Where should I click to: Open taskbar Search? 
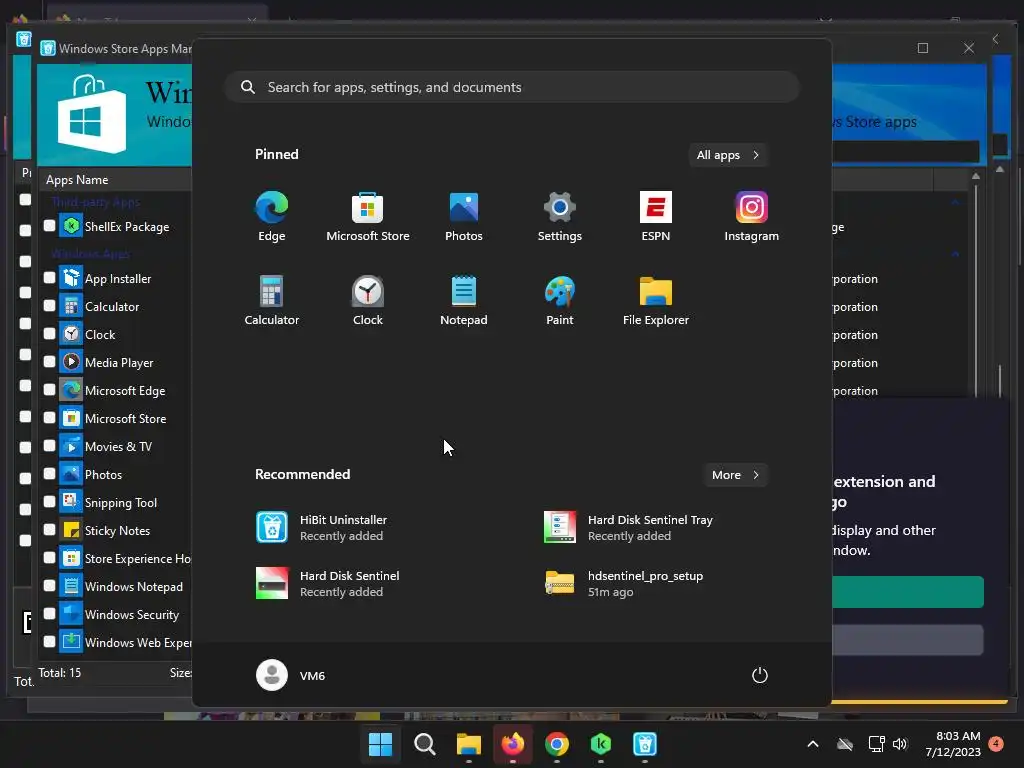(424, 744)
